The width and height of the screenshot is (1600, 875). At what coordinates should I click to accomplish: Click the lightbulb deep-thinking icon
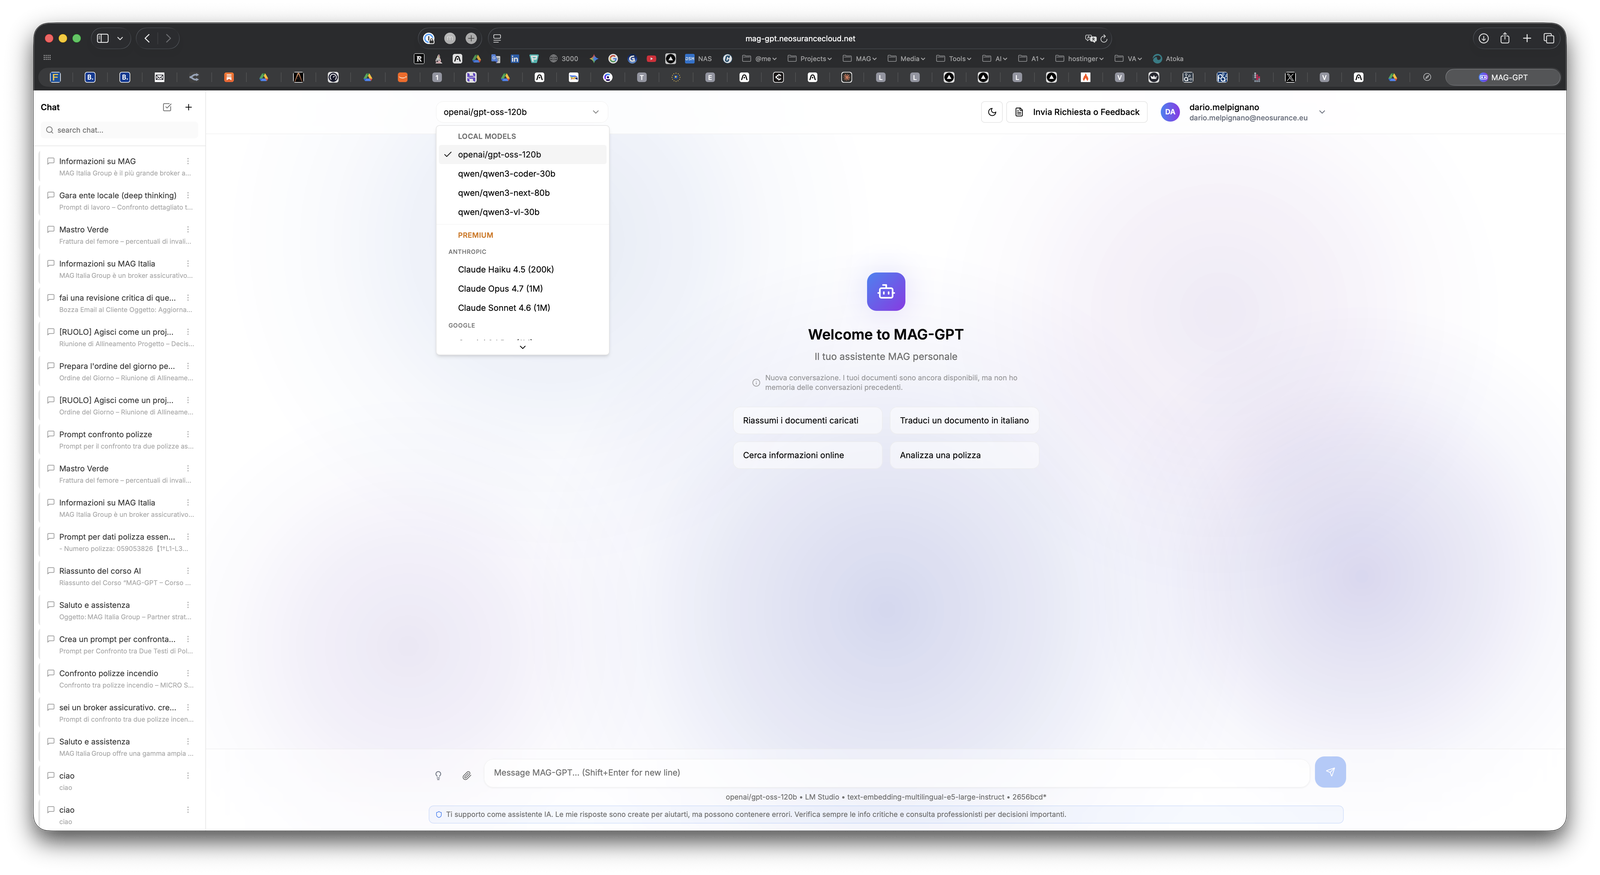[438, 775]
